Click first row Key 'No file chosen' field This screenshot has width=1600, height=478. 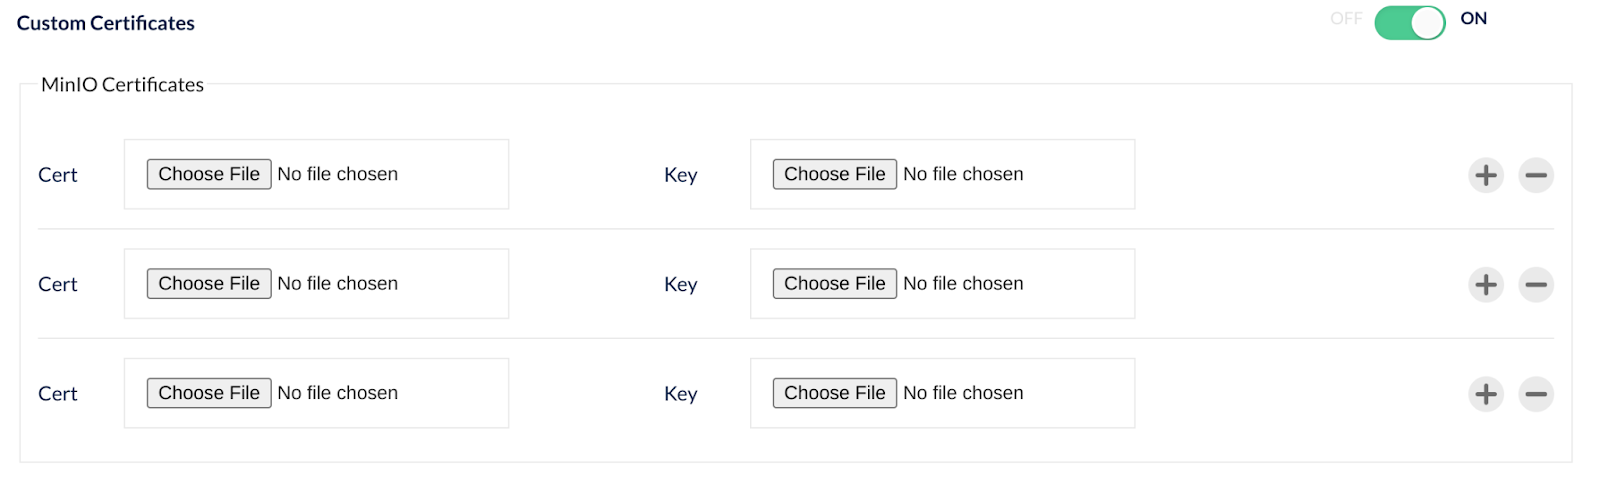click(x=963, y=174)
